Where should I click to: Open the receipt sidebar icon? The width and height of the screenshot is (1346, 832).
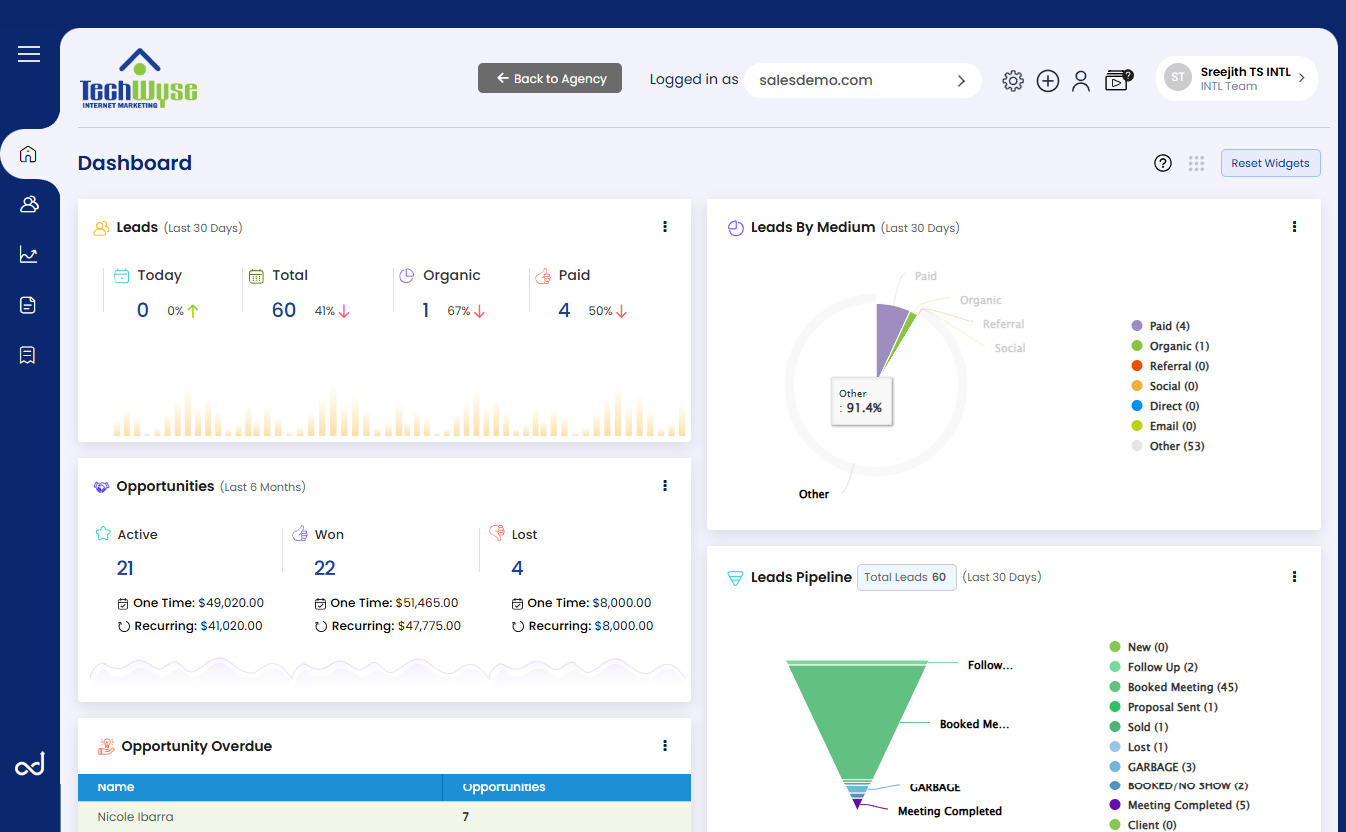click(x=28, y=355)
